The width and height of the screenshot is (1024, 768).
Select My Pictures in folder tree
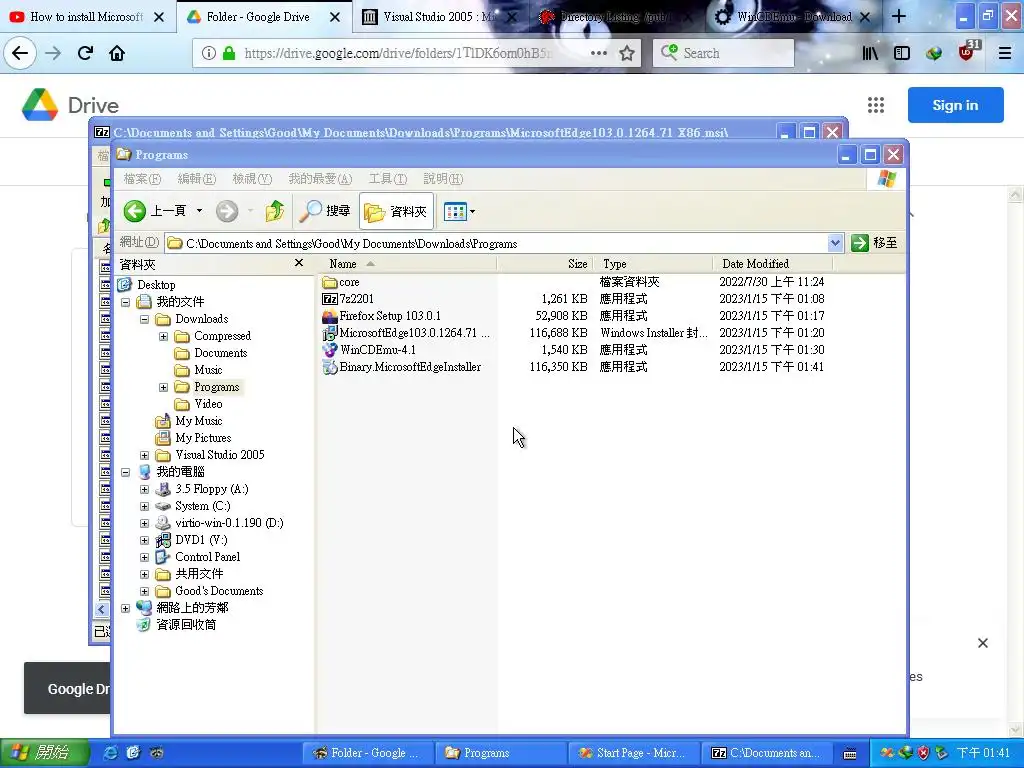click(203, 438)
